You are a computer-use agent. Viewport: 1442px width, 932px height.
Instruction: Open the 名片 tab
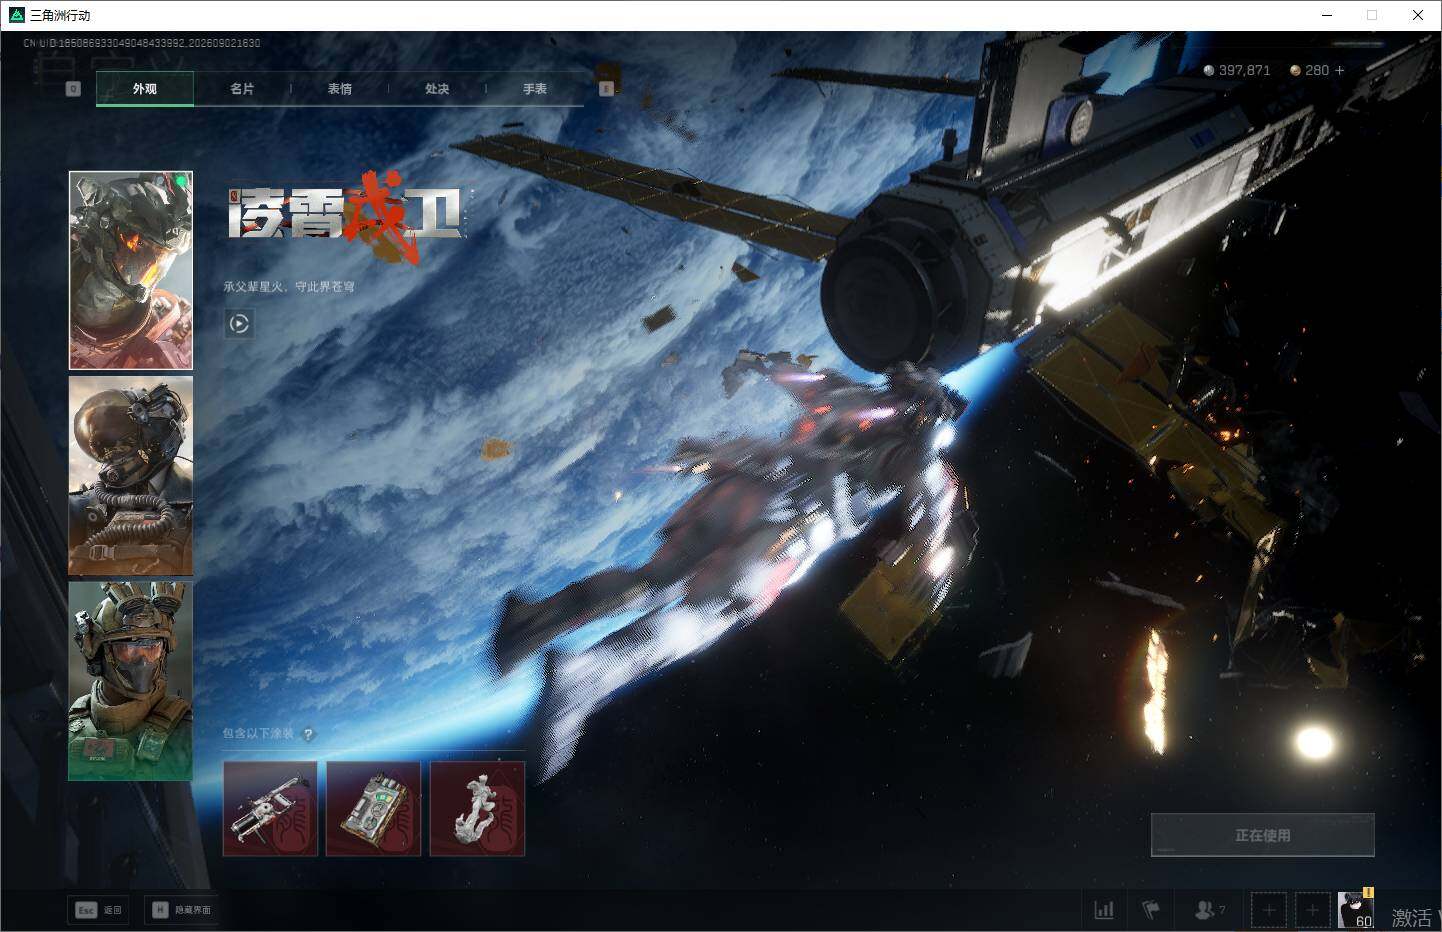pos(242,89)
